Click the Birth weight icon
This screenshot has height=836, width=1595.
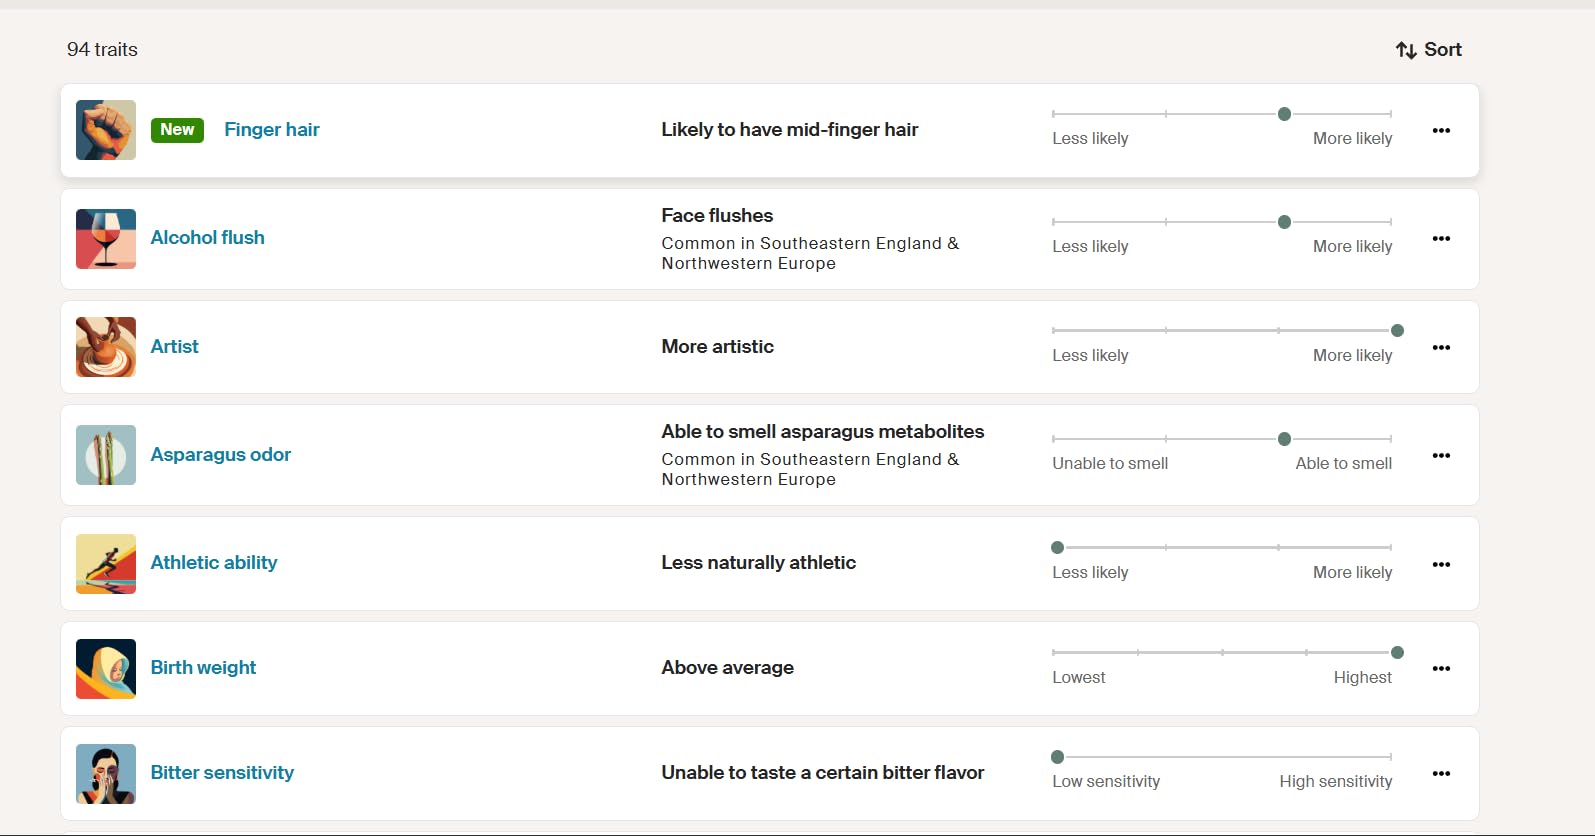(106, 669)
